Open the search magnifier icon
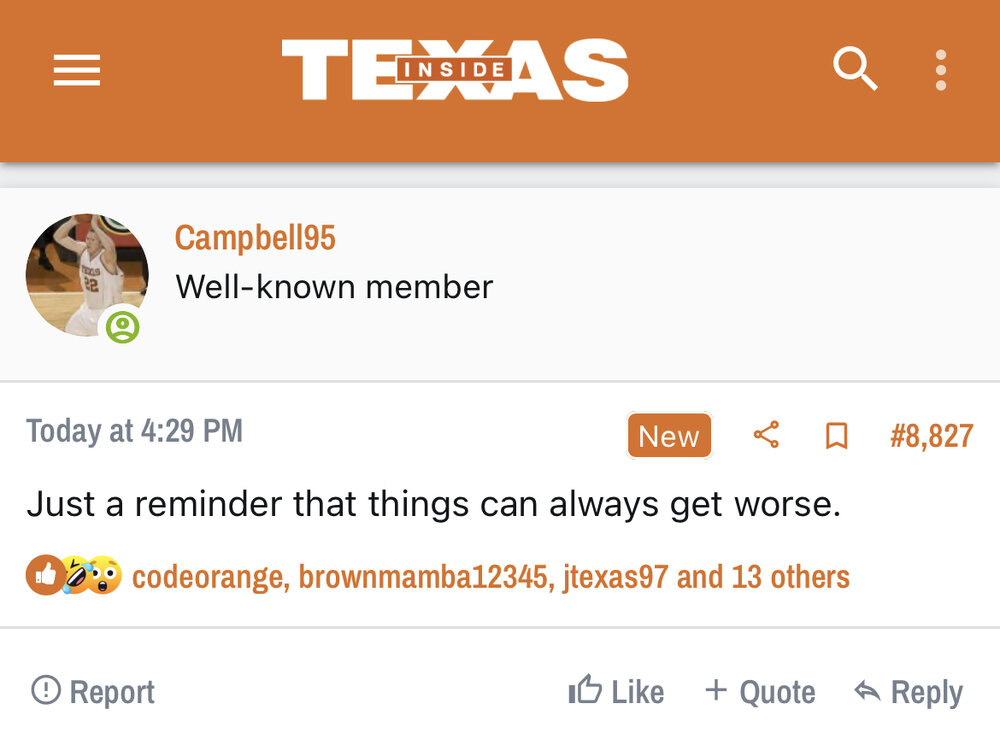The image size is (1000, 739). 855,70
